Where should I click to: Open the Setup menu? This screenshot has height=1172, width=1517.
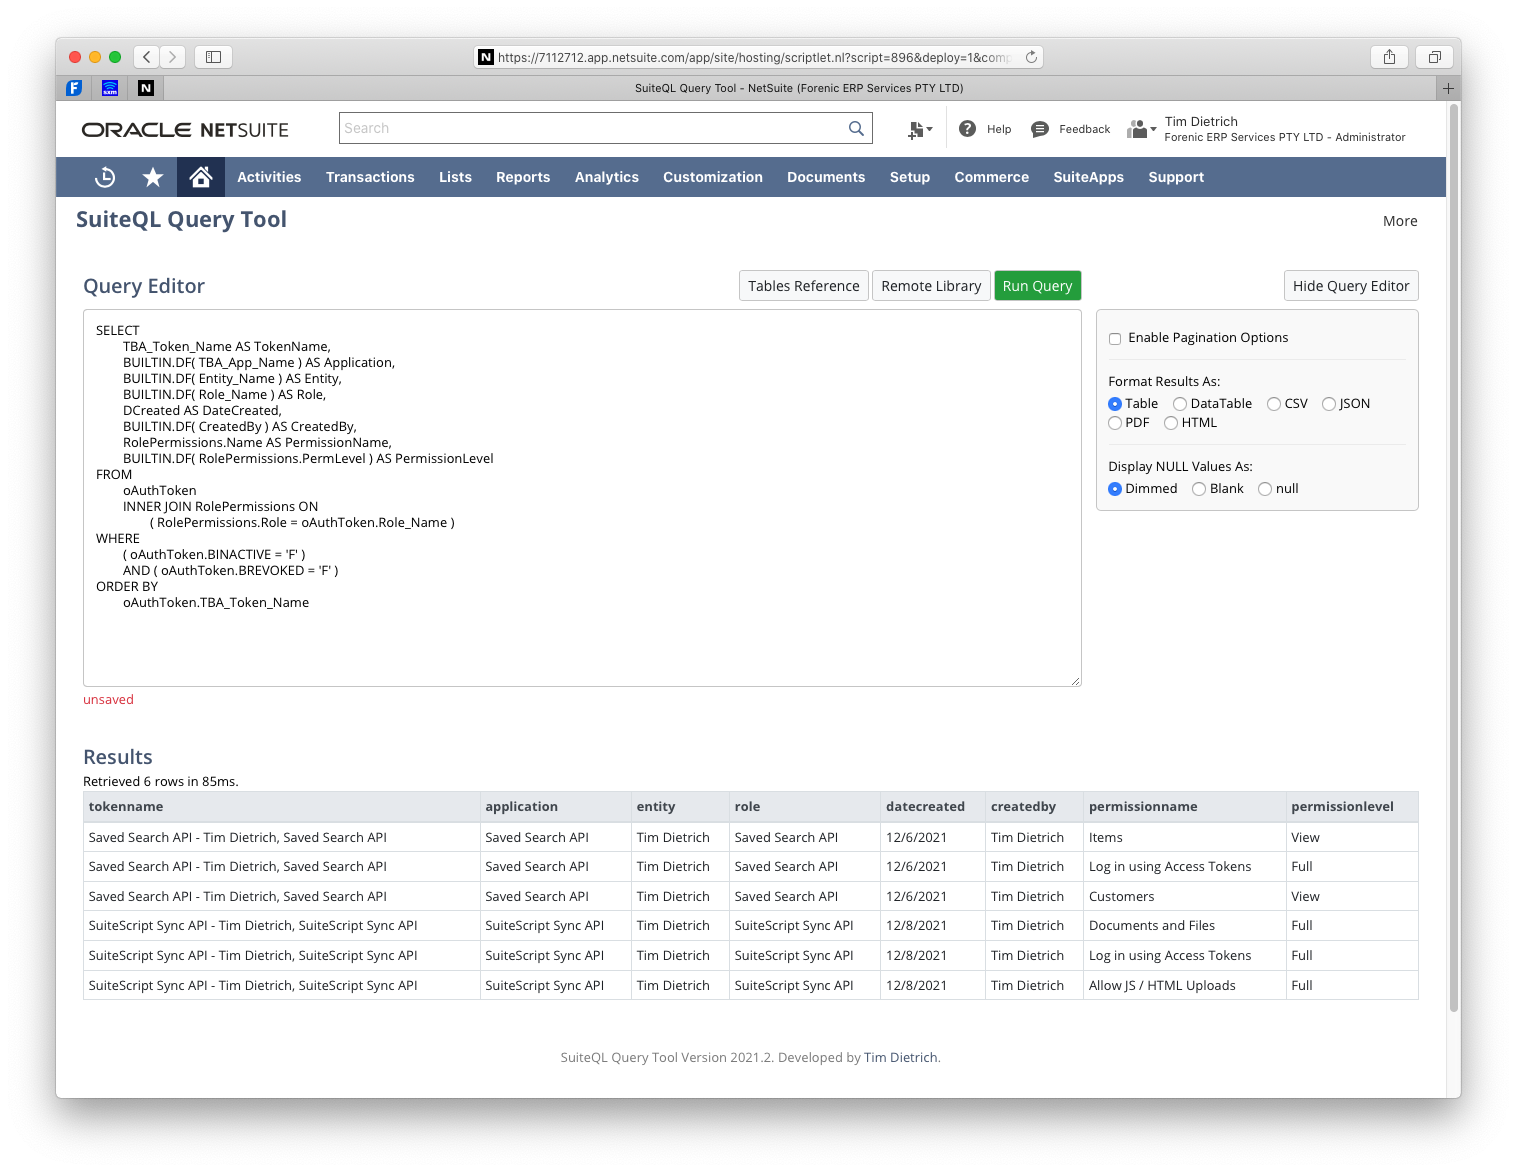(x=910, y=177)
